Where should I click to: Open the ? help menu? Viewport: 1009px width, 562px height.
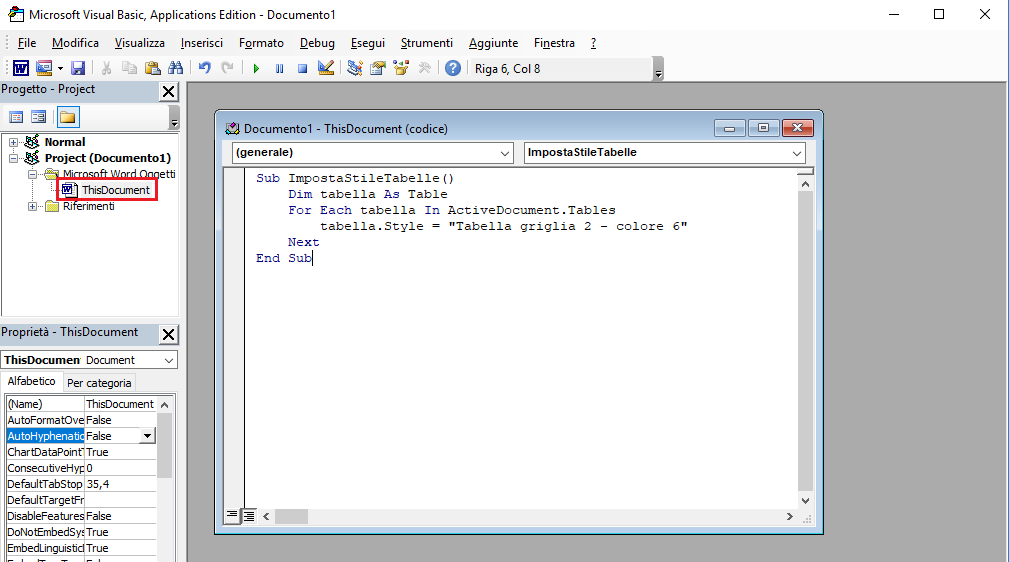tap(593, 43)
